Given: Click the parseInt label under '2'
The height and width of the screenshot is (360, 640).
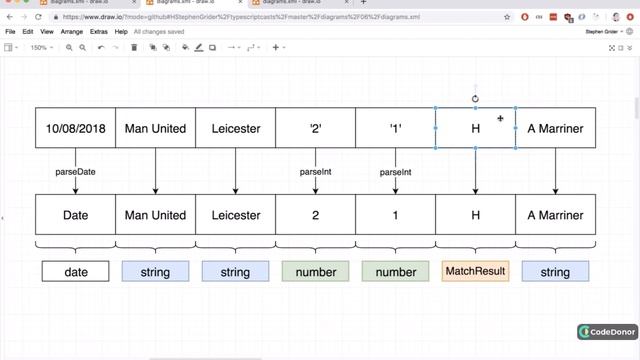Looking at the screenshot, I should tap(316, 172).
